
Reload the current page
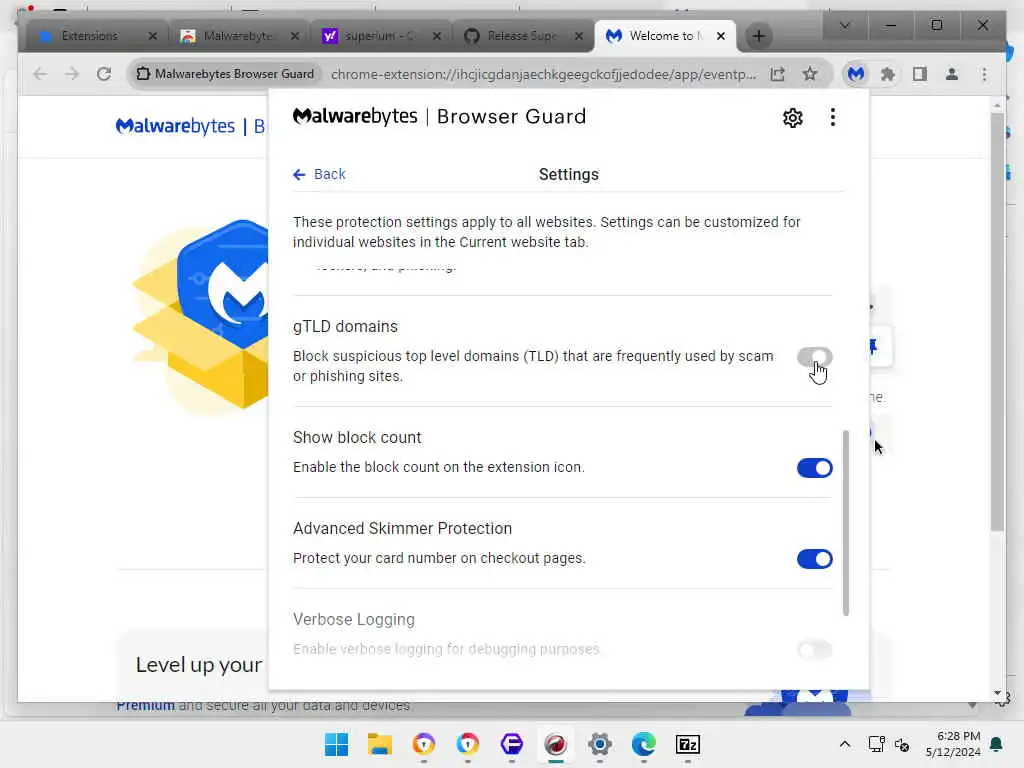(x=104, y=74)
